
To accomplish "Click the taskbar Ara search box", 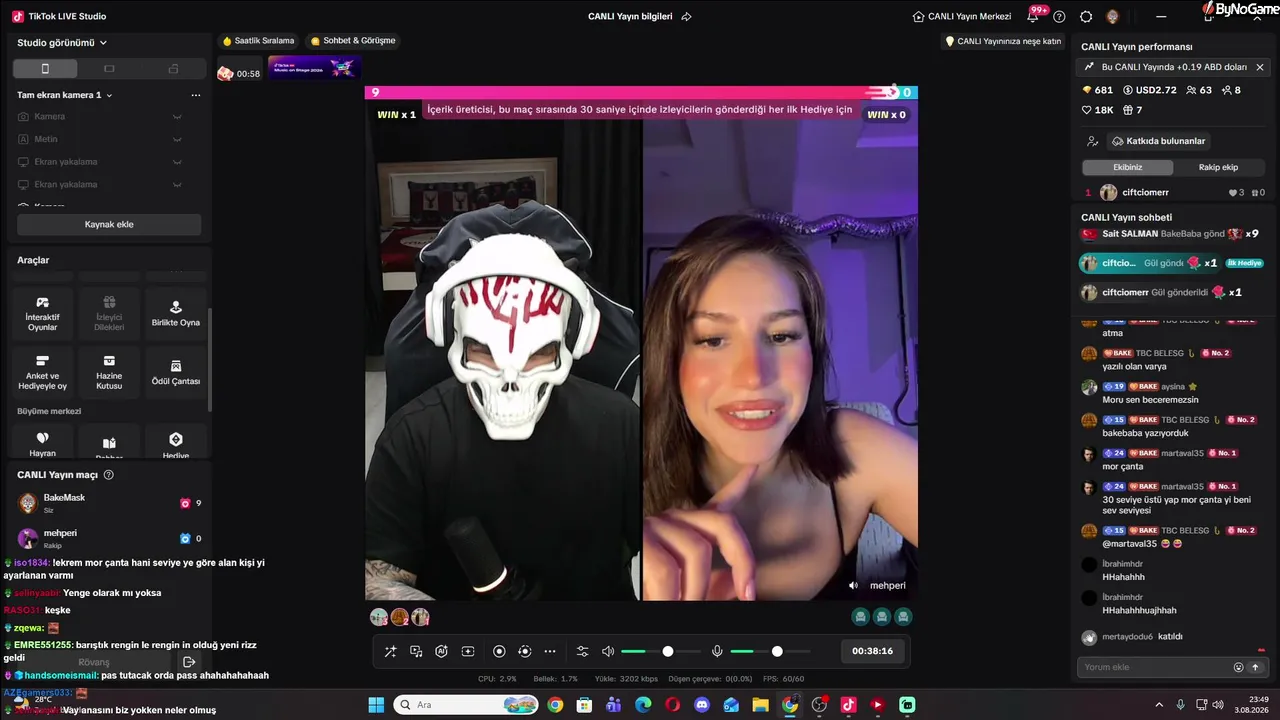I will point(464,705).
